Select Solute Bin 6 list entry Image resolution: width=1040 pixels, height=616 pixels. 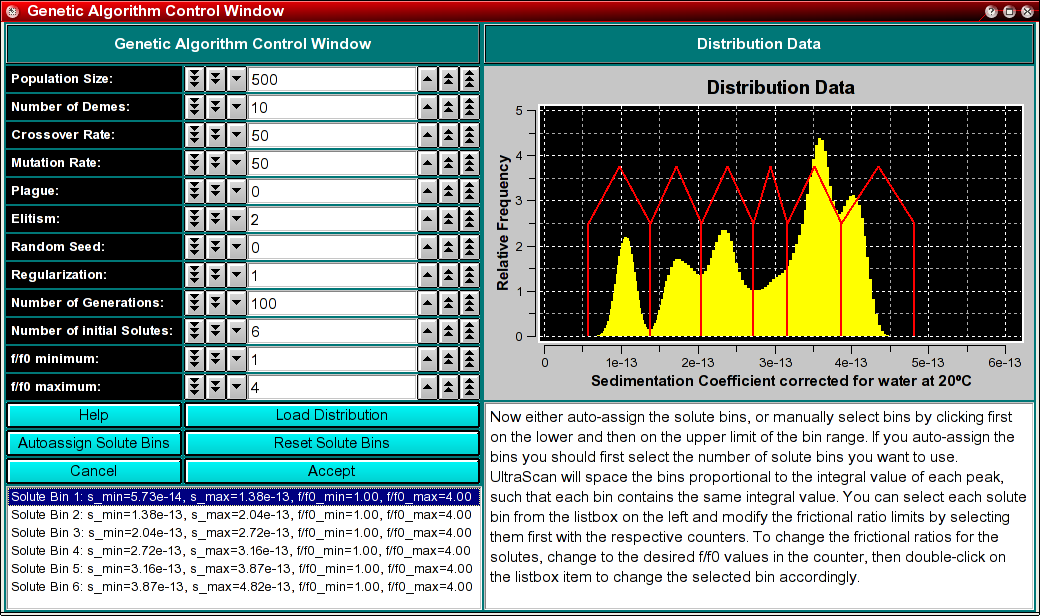pyautogui.click(x=241, y=587)
